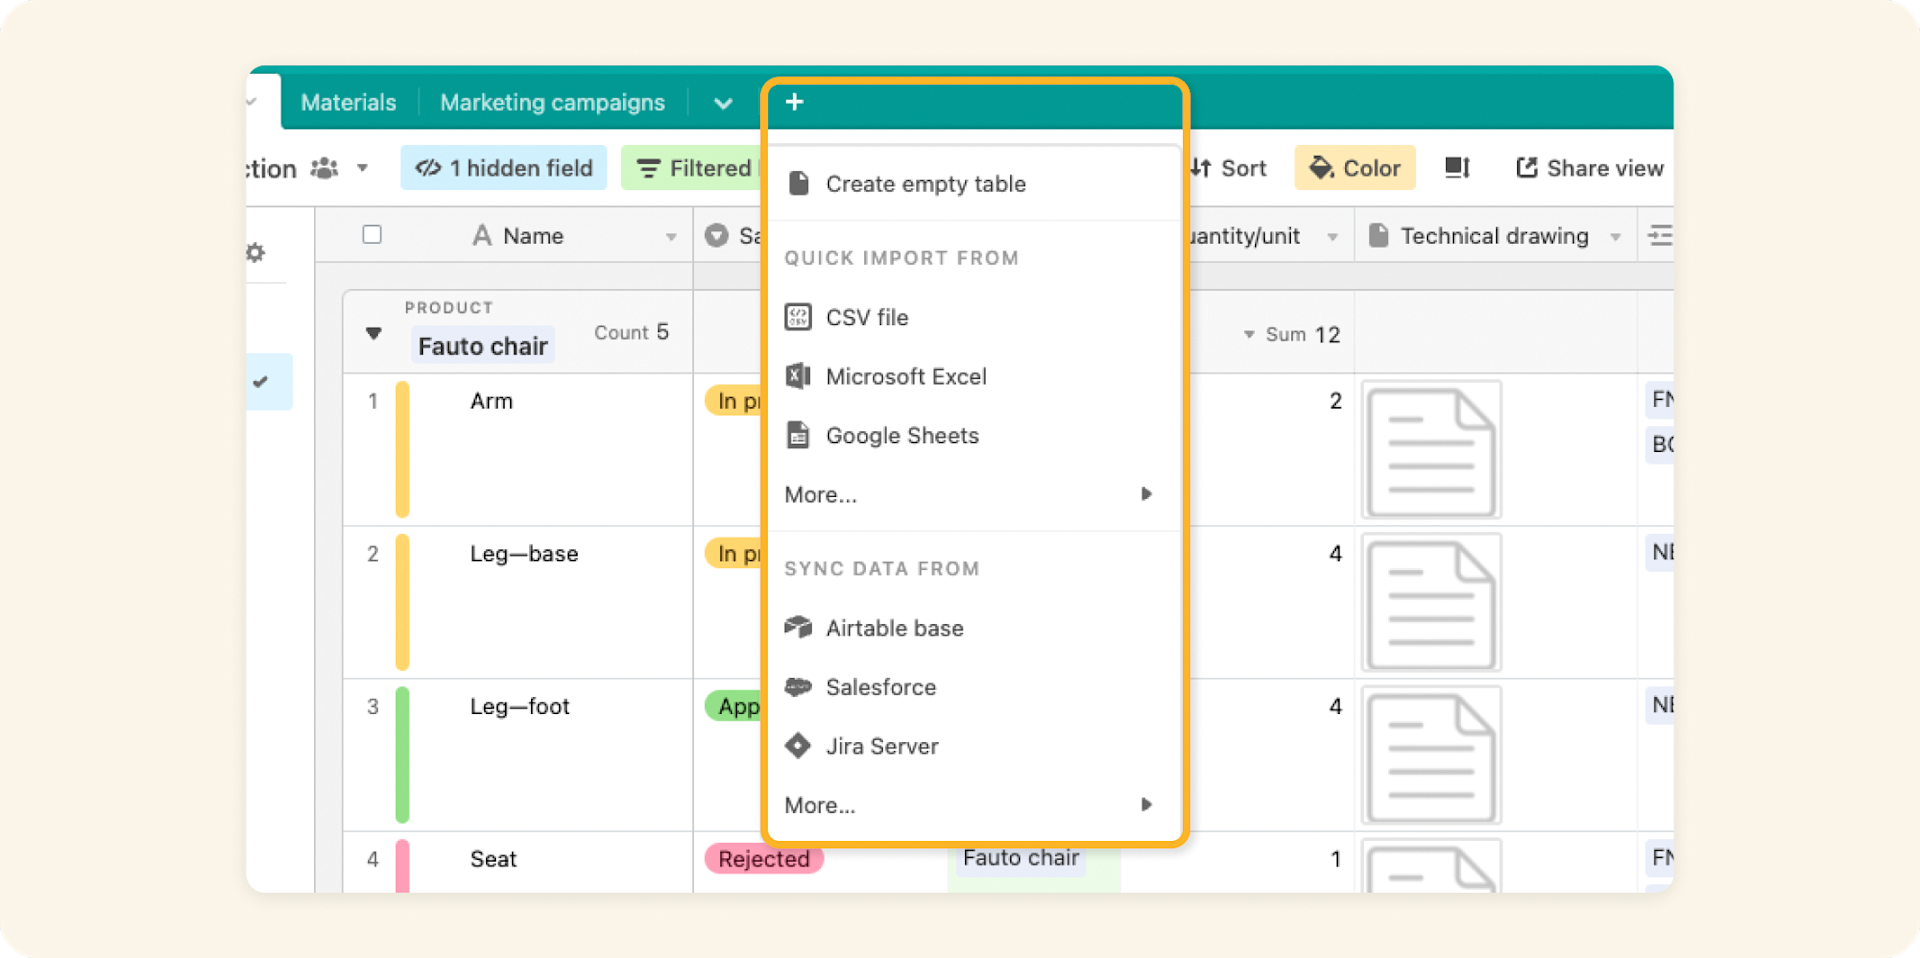Open the Technical drawing thumbnail for Arm
1920x958 pixels.
pos(1430,450)
